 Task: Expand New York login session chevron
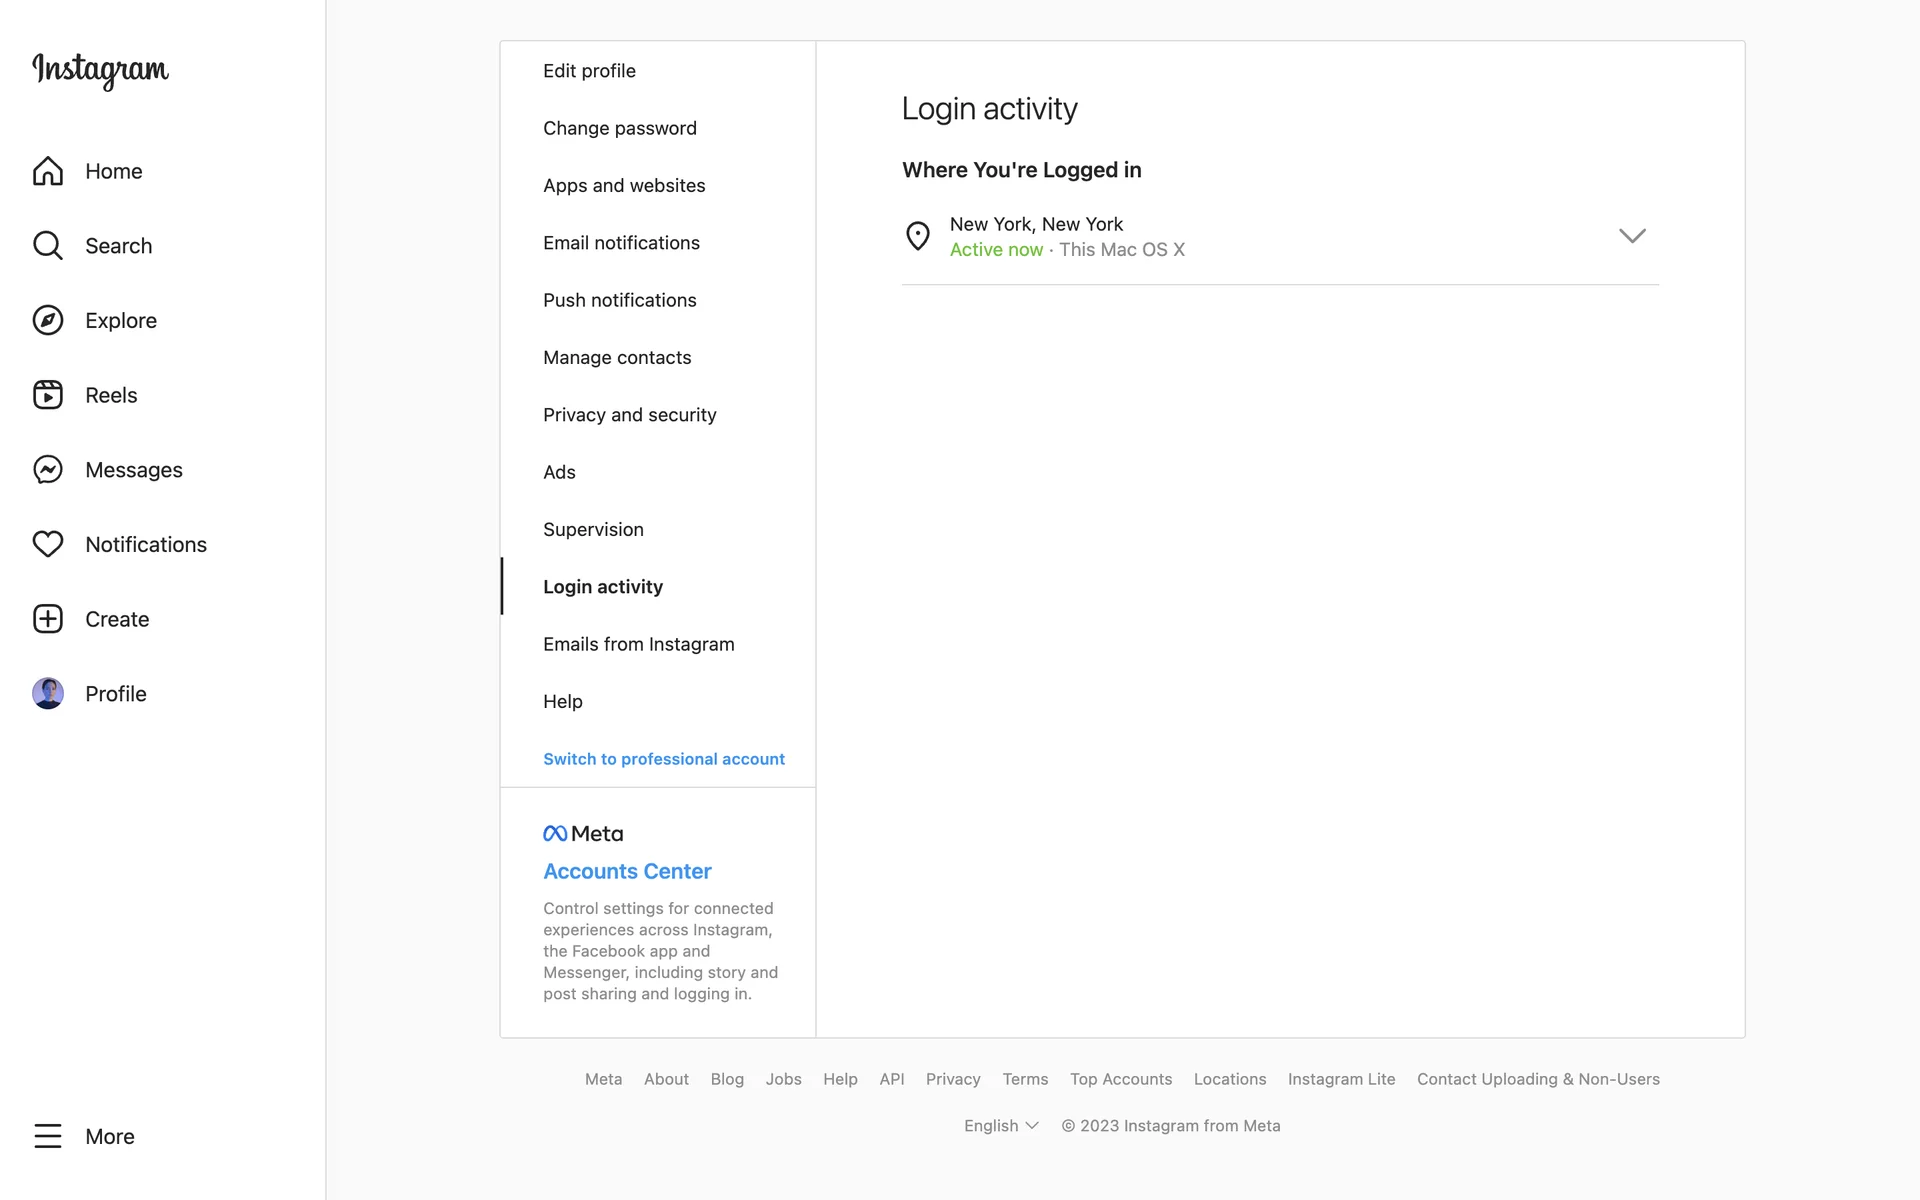click(x=1631, y=236)
